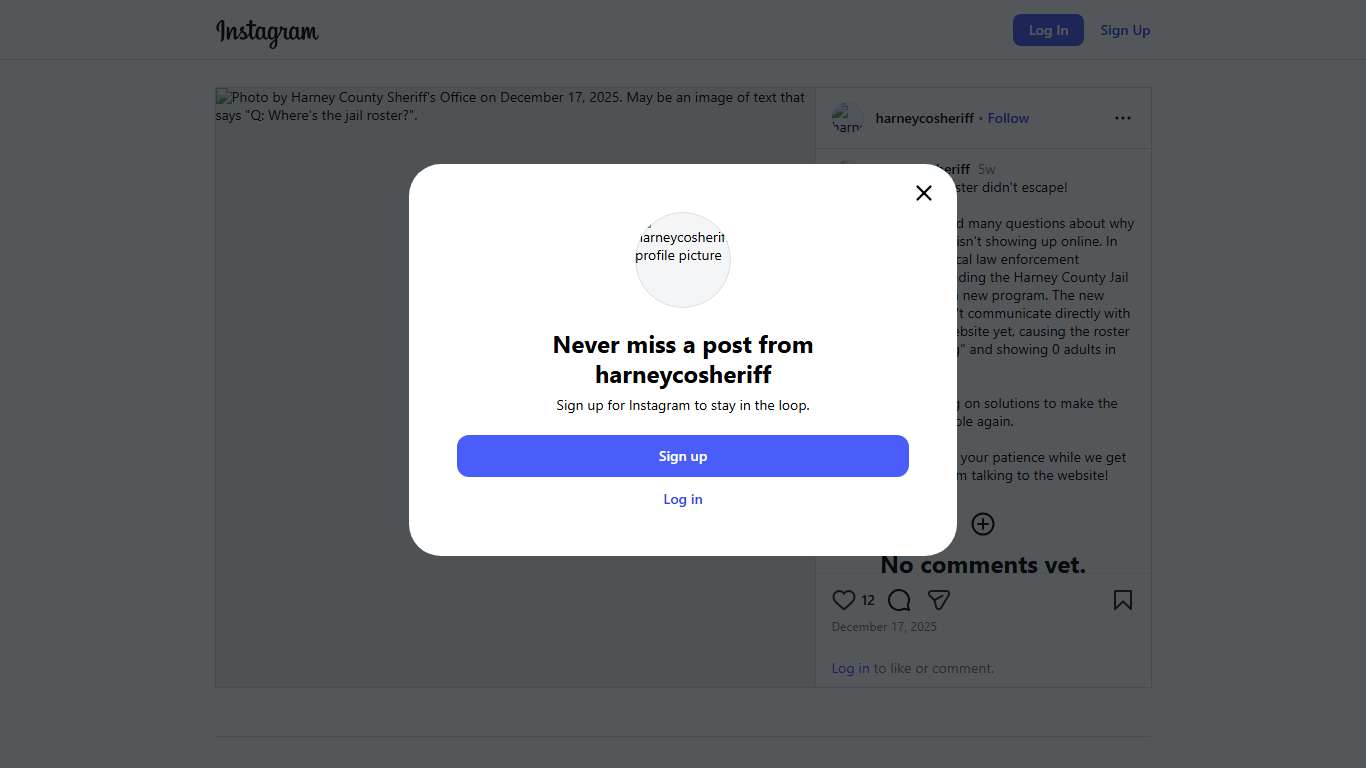
Task: Like the post with the heart icon
Action: 844,600
